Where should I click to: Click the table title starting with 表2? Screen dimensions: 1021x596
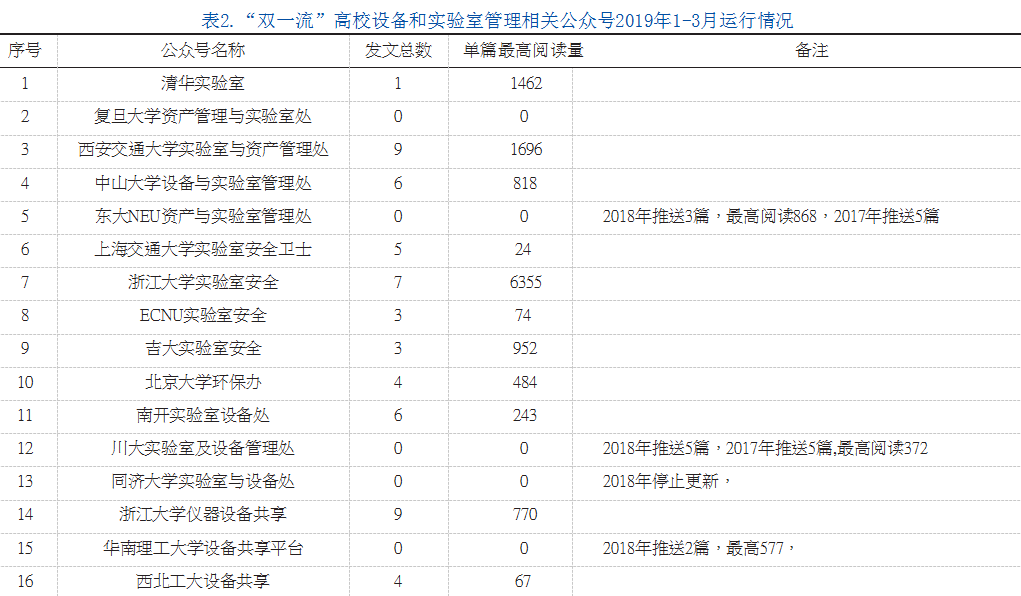(x=497, y=20)
